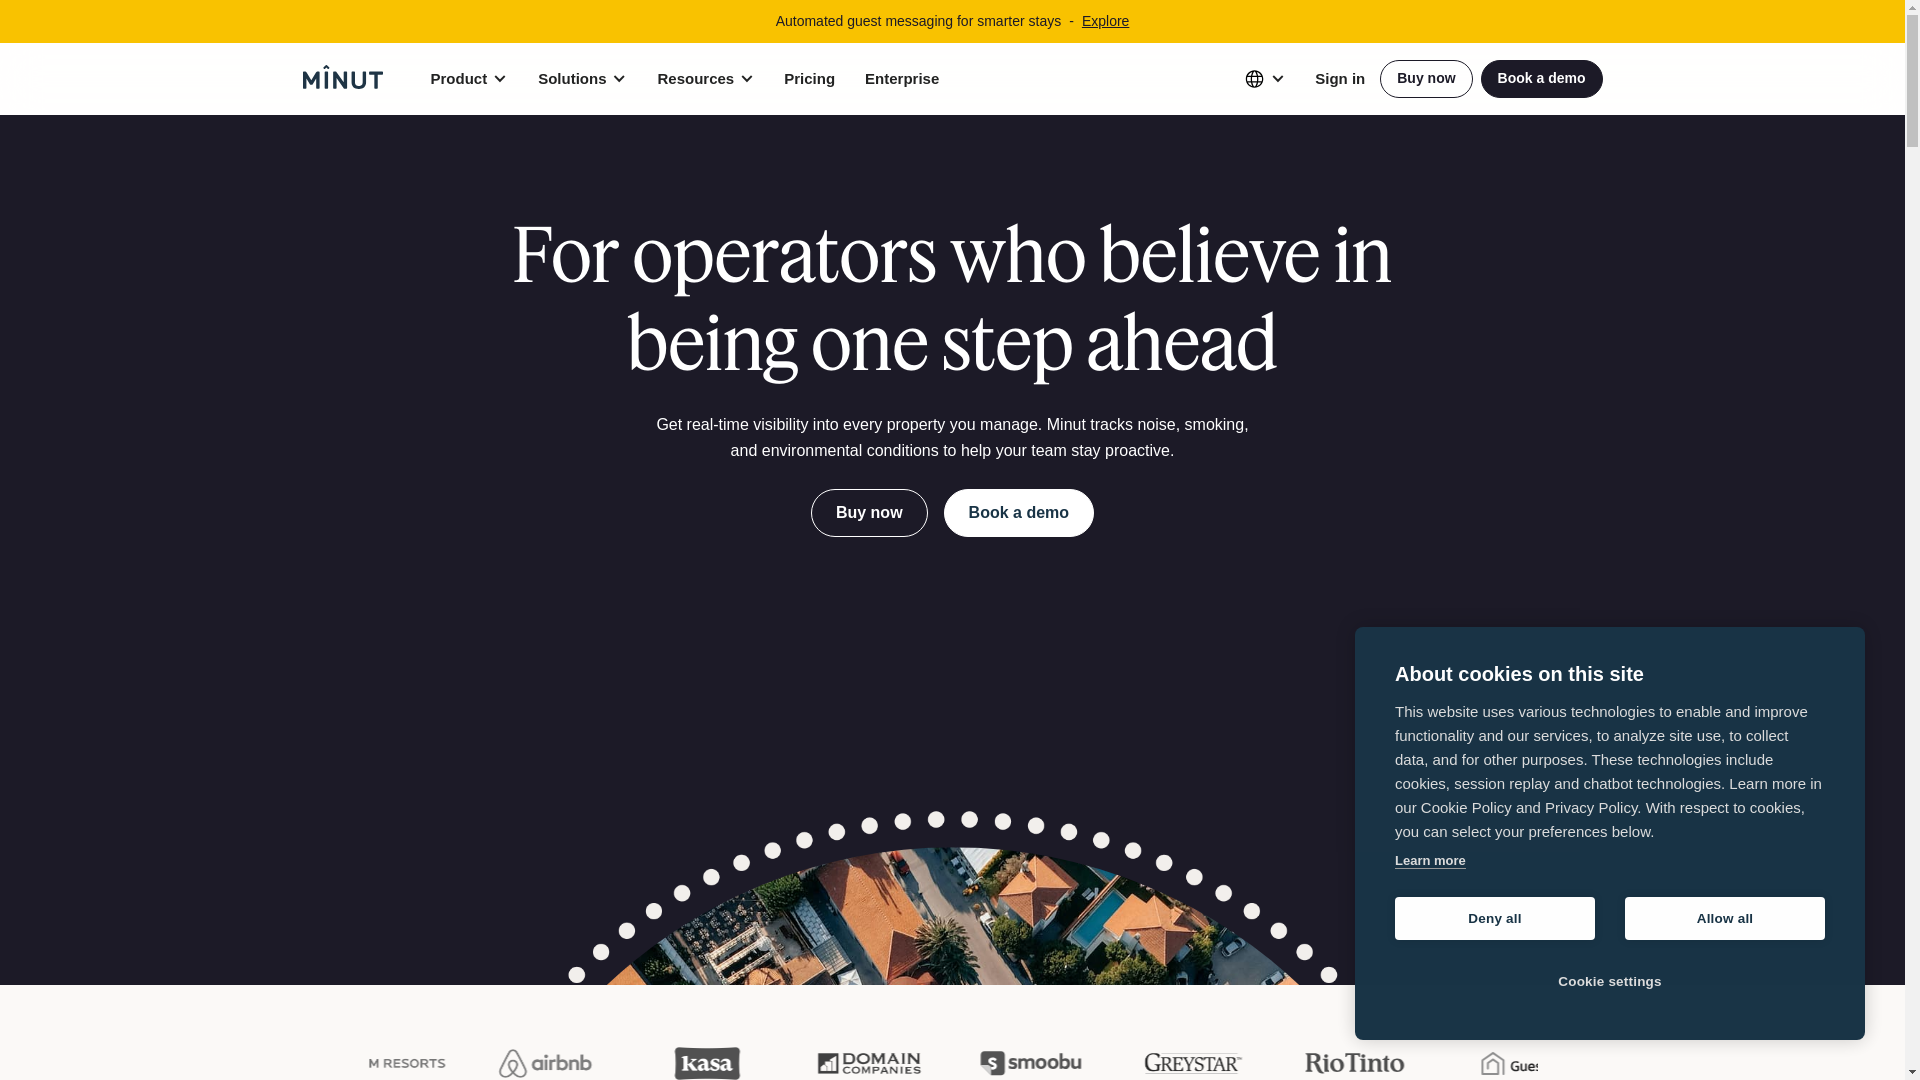
Task: Allow all cookies
Action: point(1725,918)
